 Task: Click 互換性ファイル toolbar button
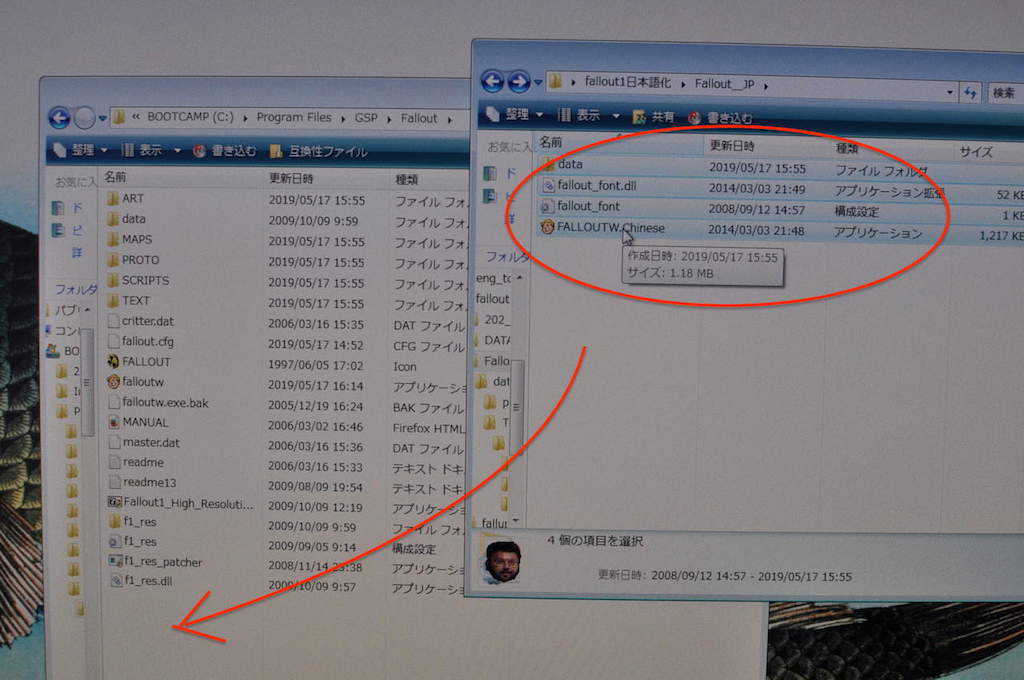tap(319, 152)
